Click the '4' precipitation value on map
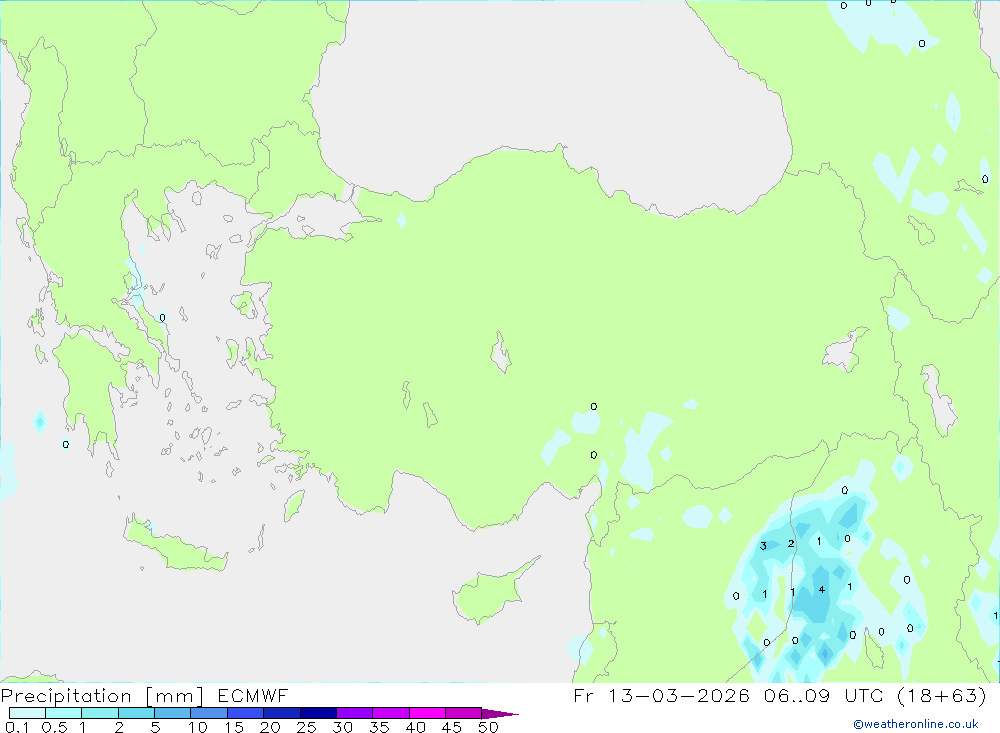Image resolution: width=1000 pixels, height=733 pixels. click(821, 589)
